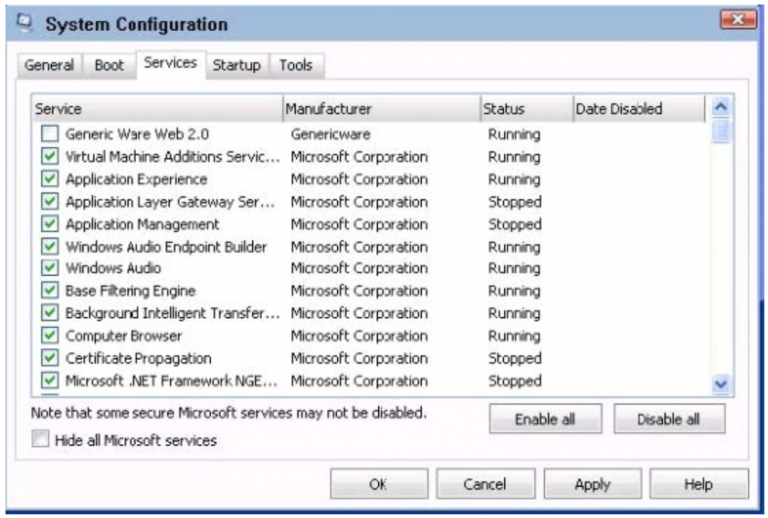The width and height of the screenshot is (768, 518).
Task: Sort by Manufacturer column header
Action: point(380,109)
